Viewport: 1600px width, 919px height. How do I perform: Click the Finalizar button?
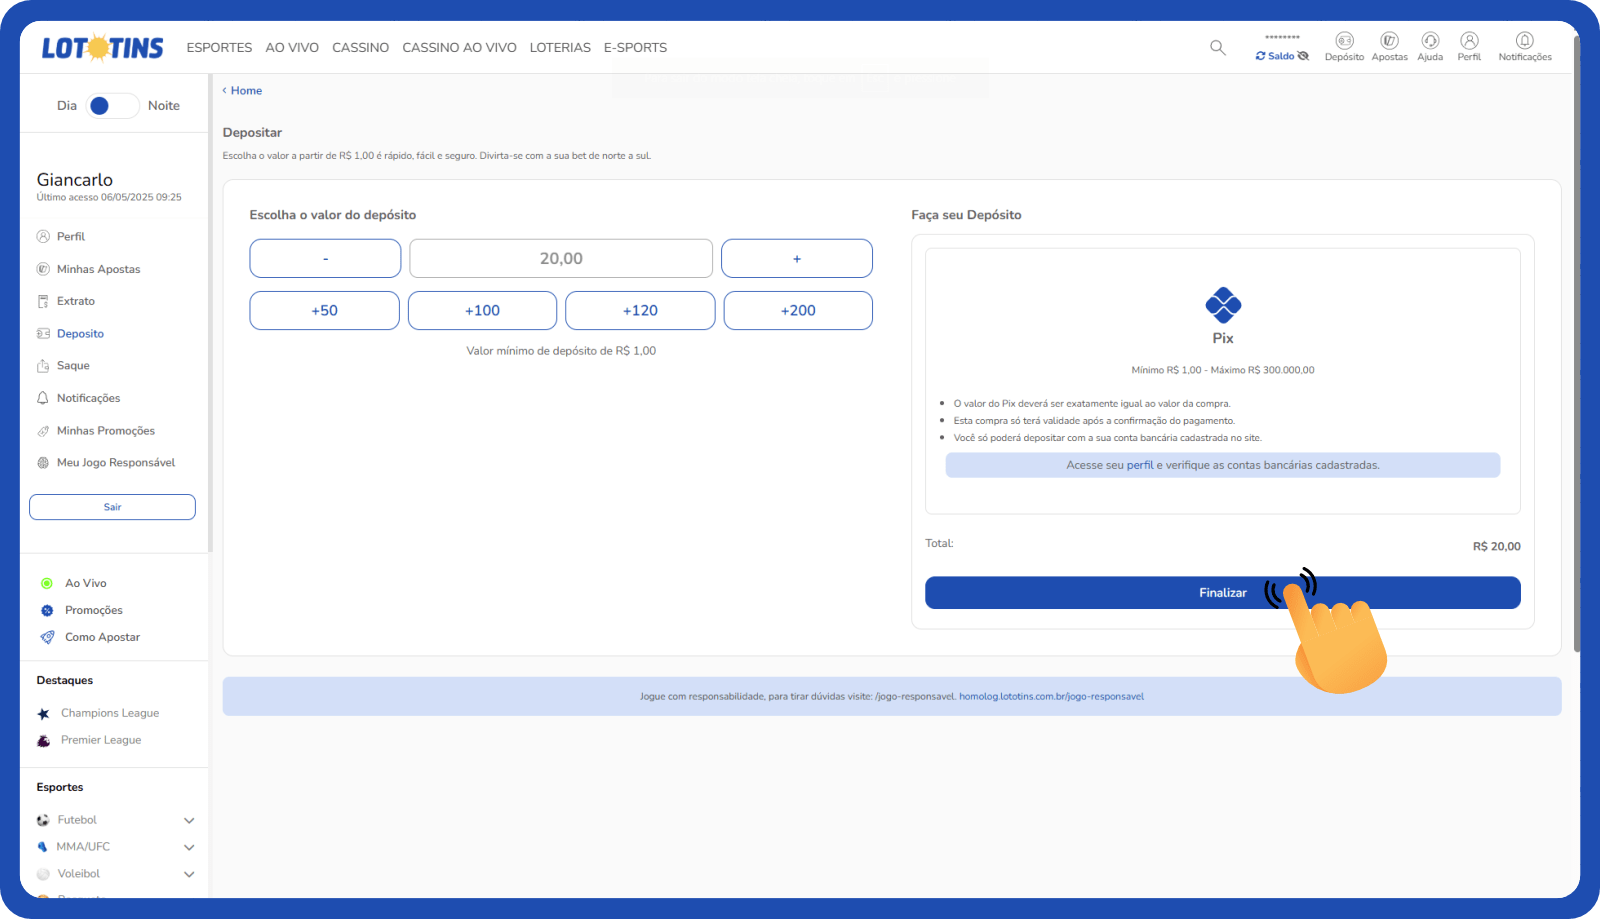1223,593
